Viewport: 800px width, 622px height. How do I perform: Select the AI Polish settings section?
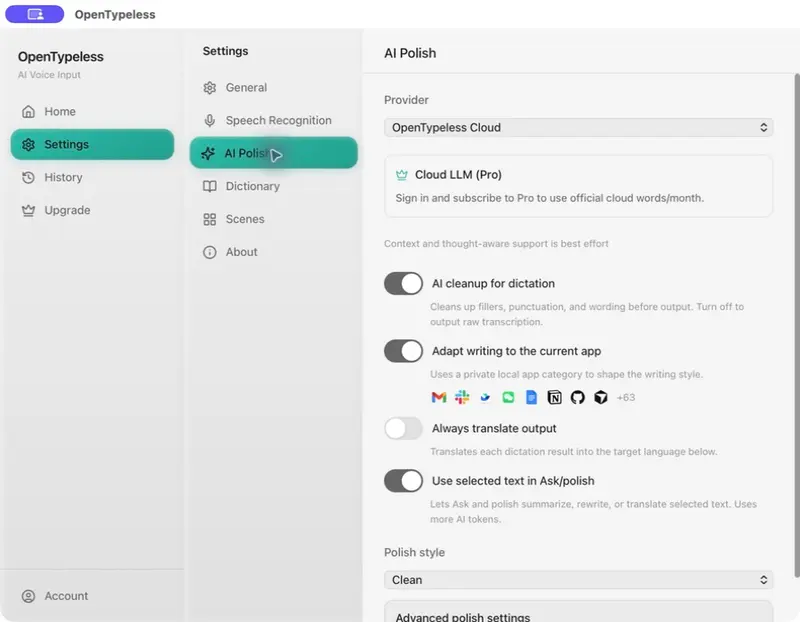(273, 153)
